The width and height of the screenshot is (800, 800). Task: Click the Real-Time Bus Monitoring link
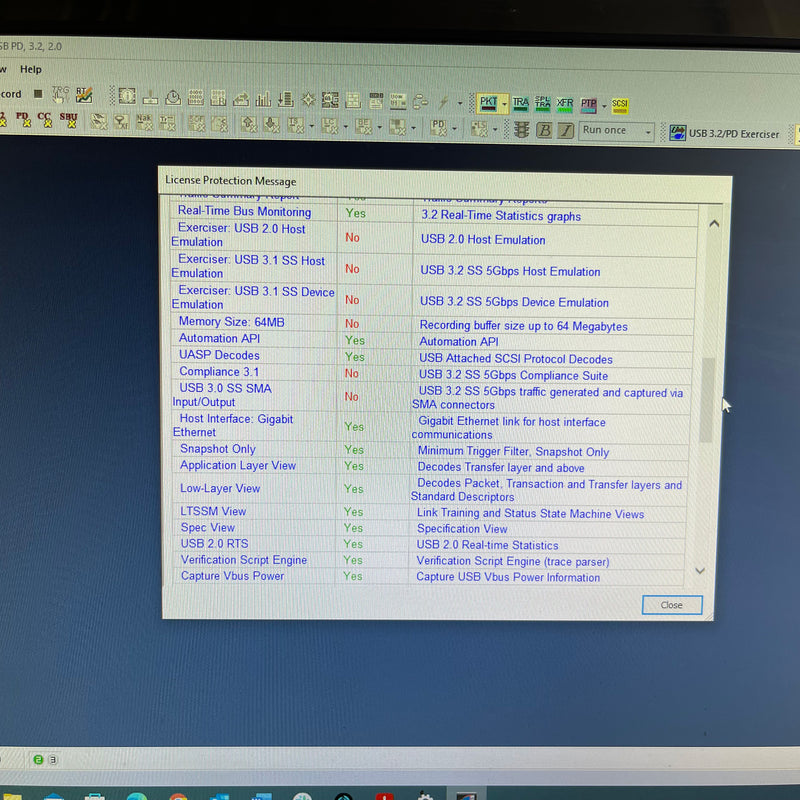[x=244, y=211]
